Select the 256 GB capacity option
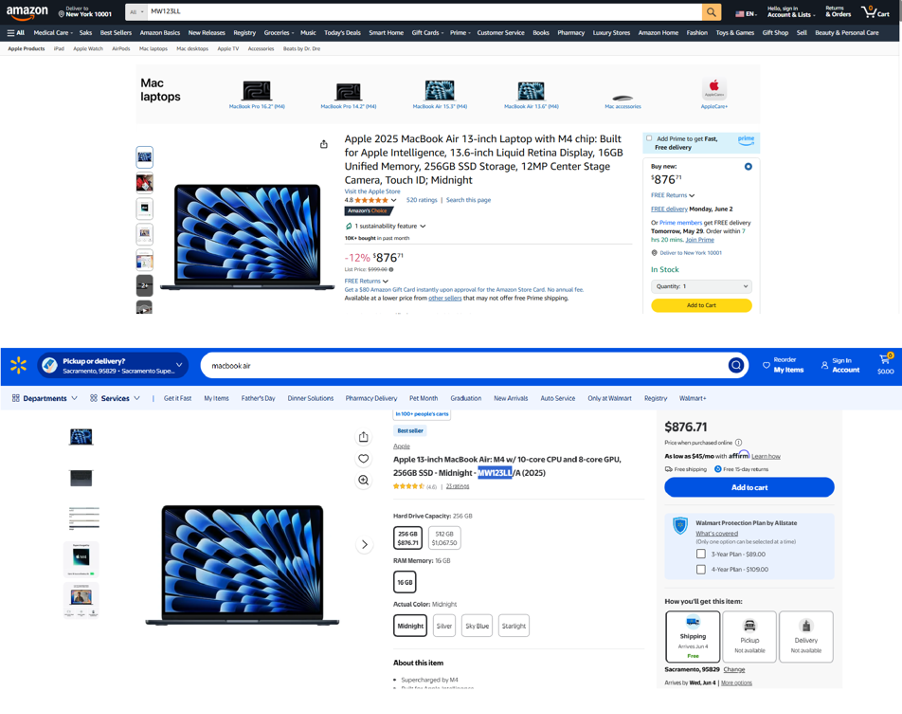 [x=408, y=538]
